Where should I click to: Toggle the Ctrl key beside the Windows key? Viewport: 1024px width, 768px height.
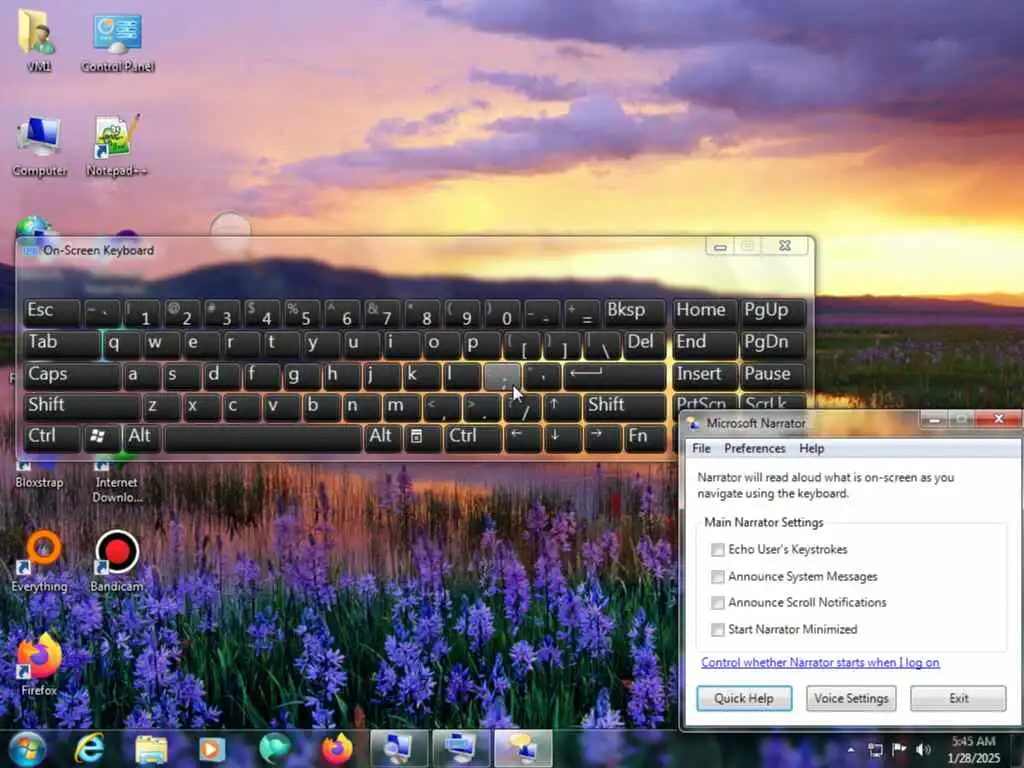point(52,438)
